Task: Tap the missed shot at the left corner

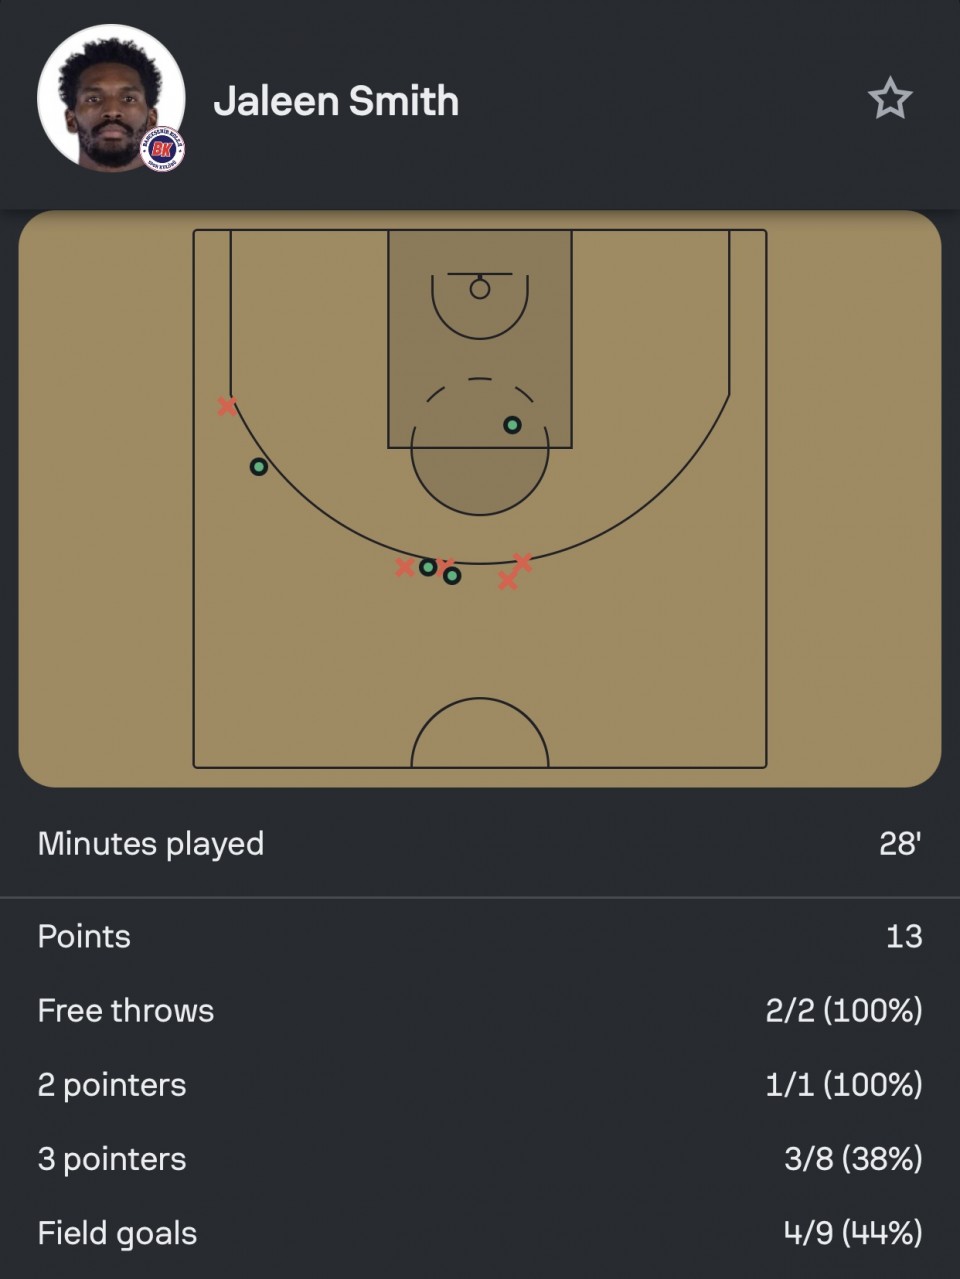Action: click(x=227, y=406)
